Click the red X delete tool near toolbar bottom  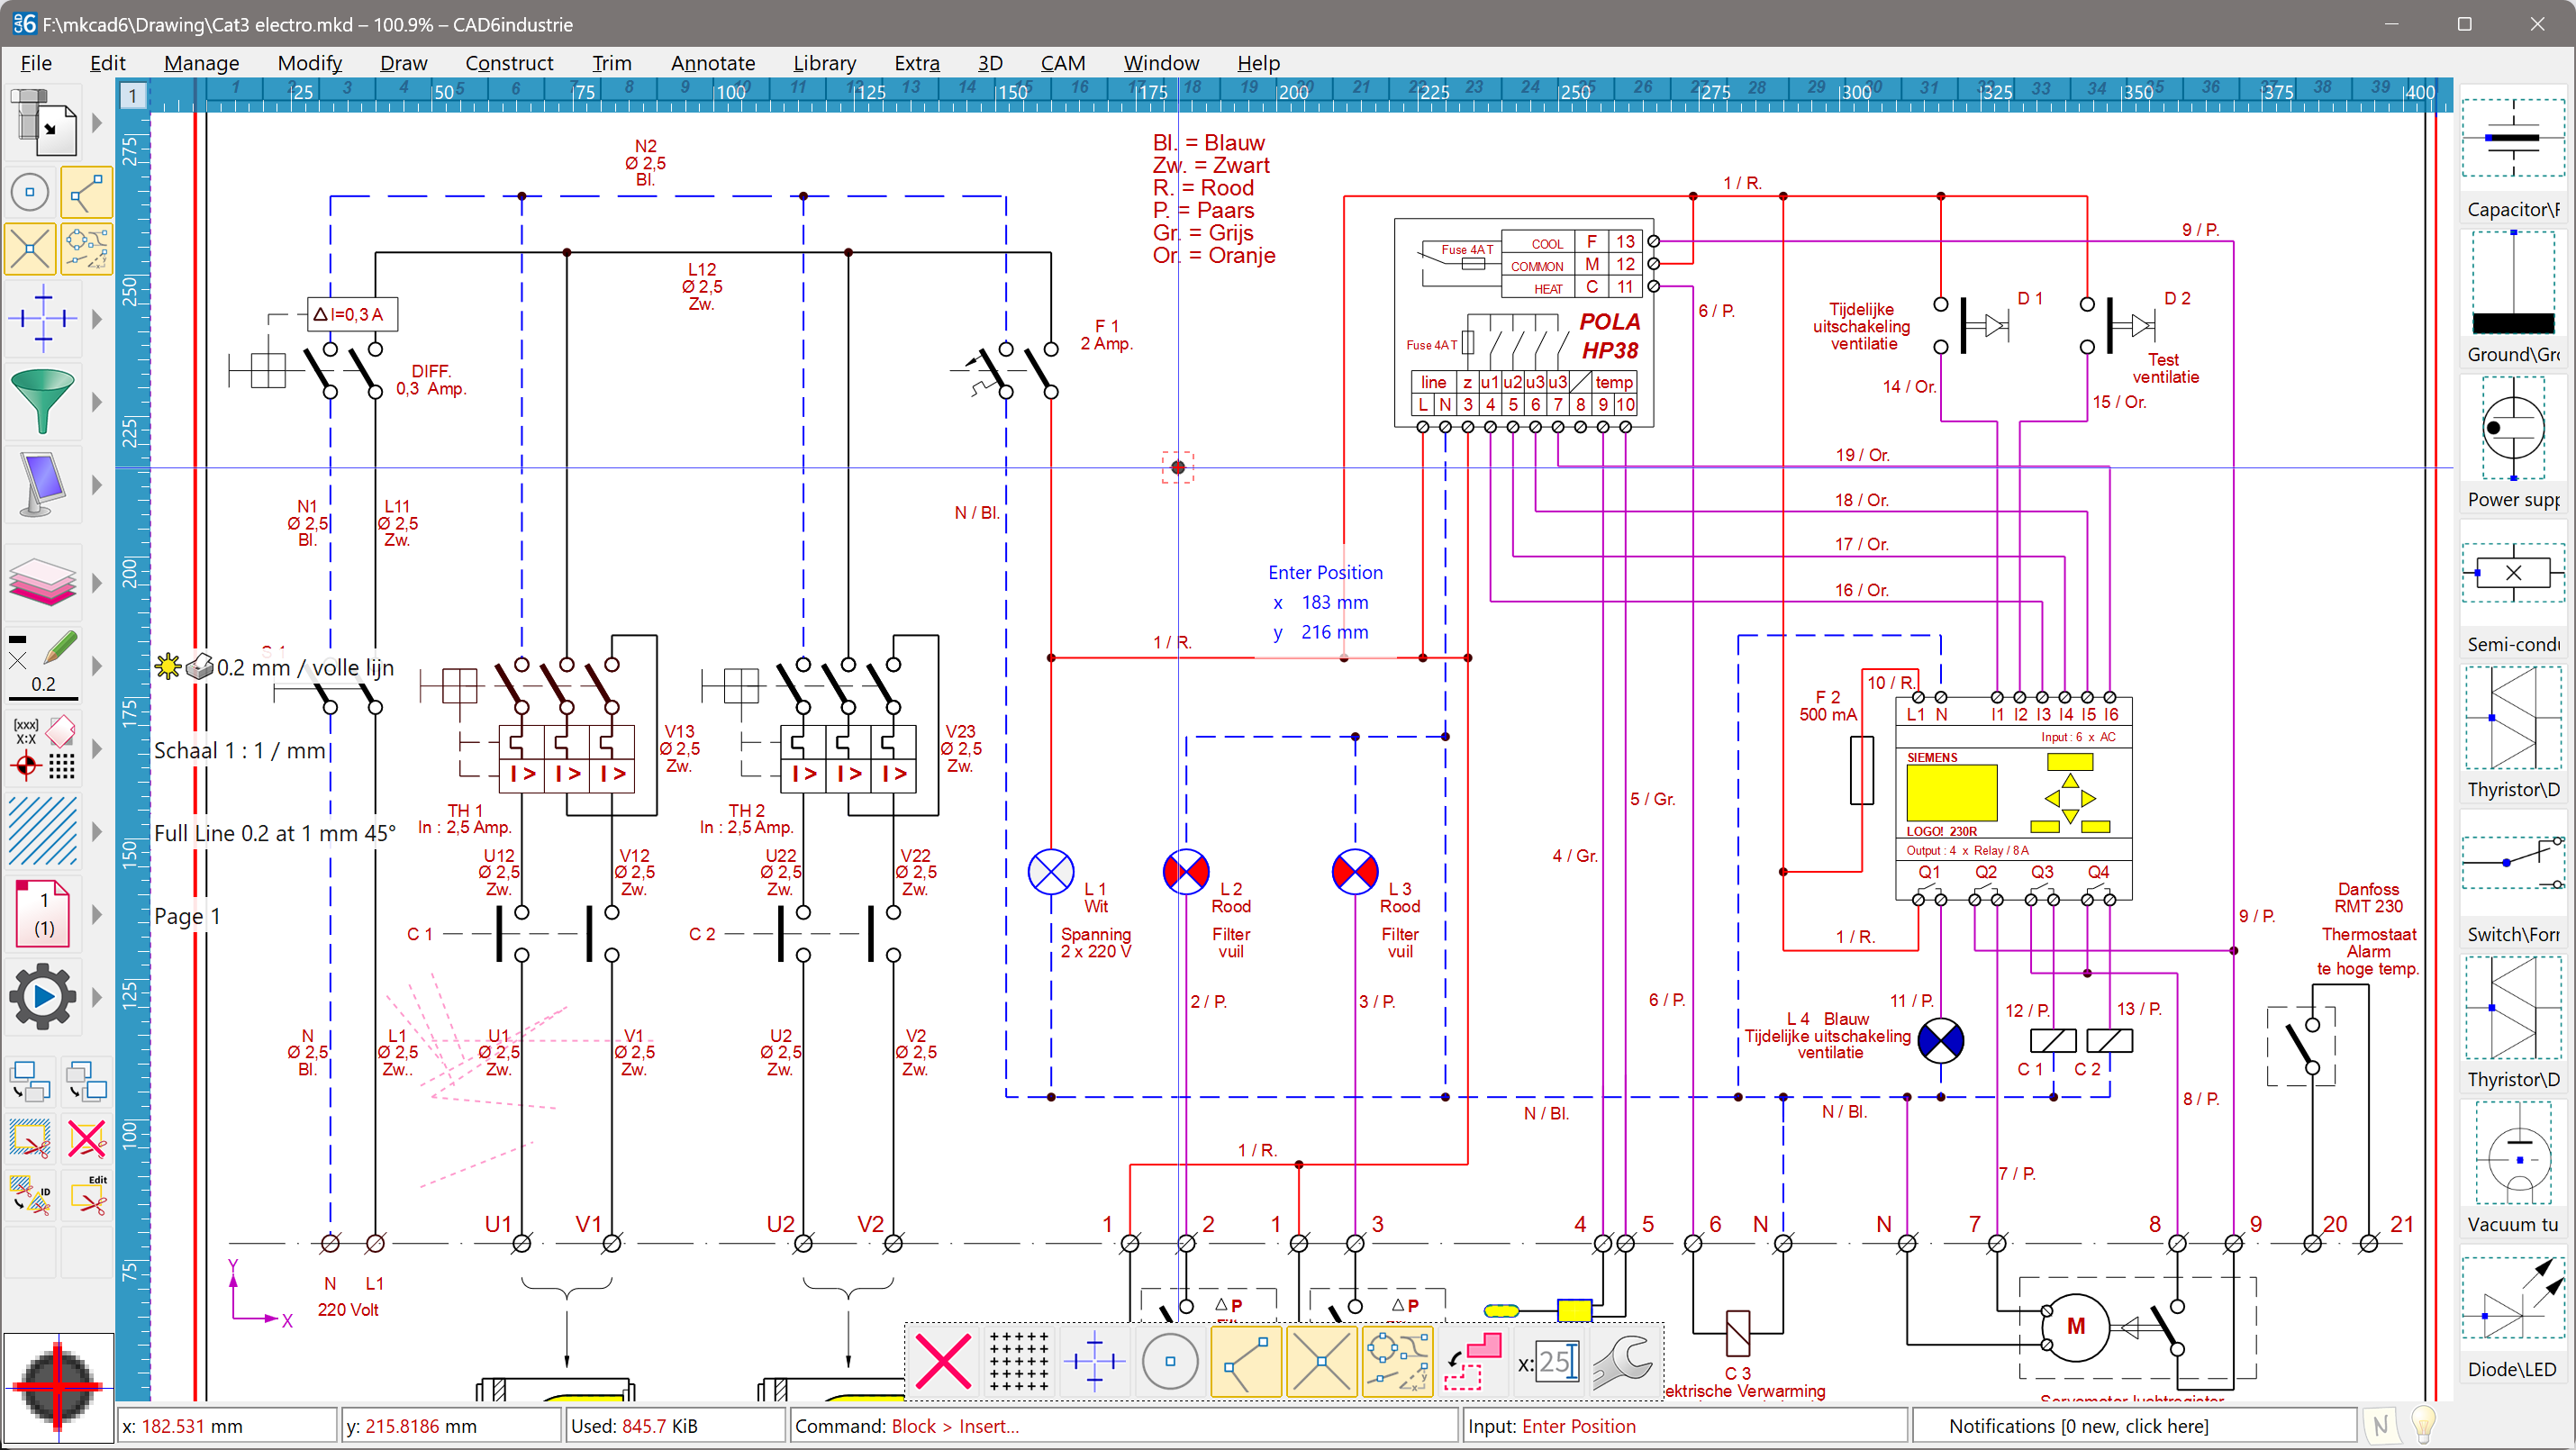[x=87, y=1139]
